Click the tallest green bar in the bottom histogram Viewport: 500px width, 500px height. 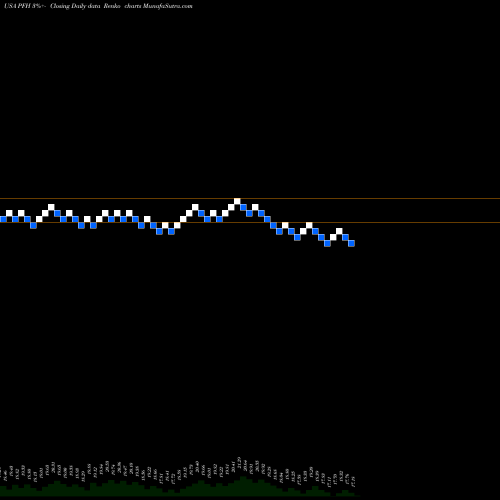coord(243,486)
